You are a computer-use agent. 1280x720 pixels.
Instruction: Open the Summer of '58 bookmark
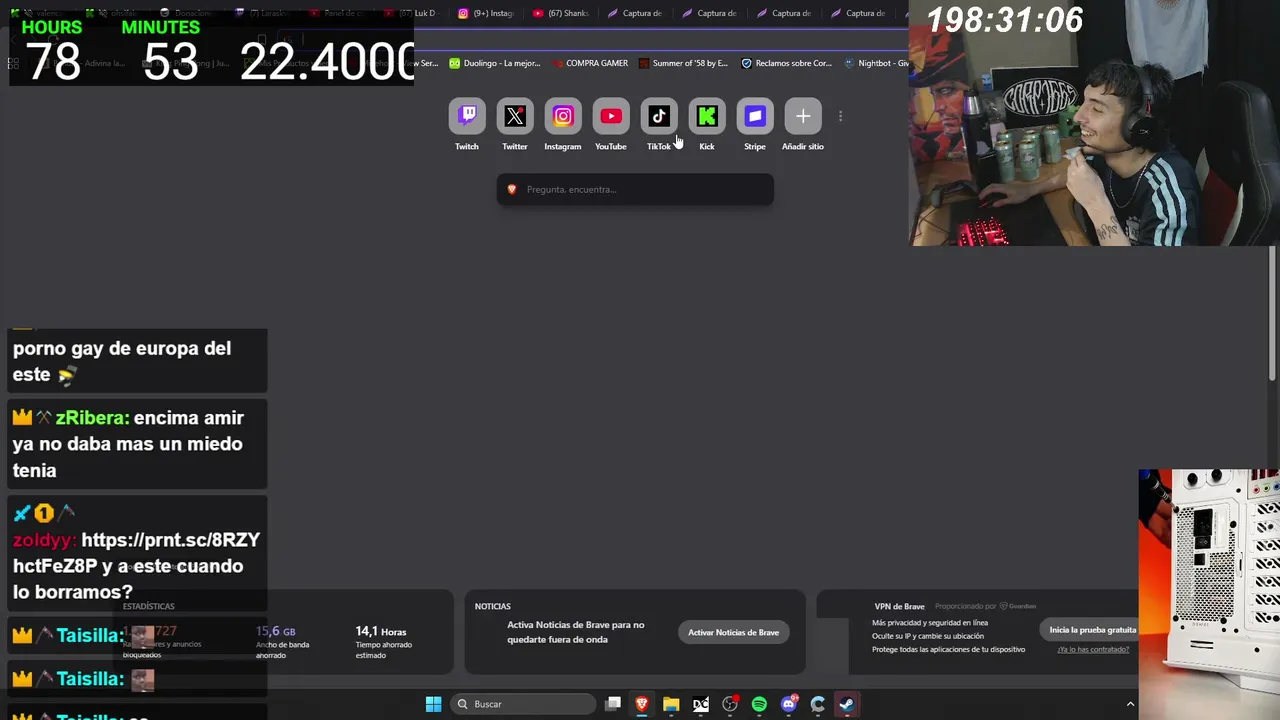[x=683, y=63]
